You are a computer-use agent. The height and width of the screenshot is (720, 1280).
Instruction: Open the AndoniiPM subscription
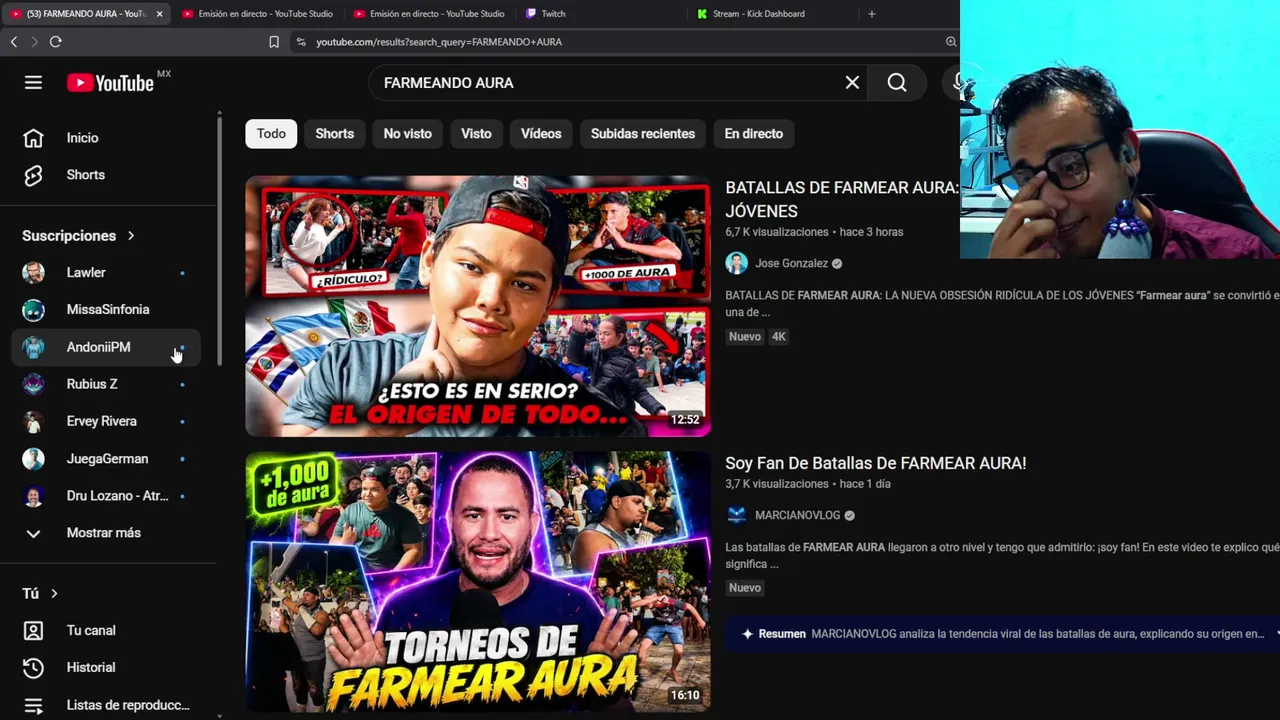tap(106, 347)
